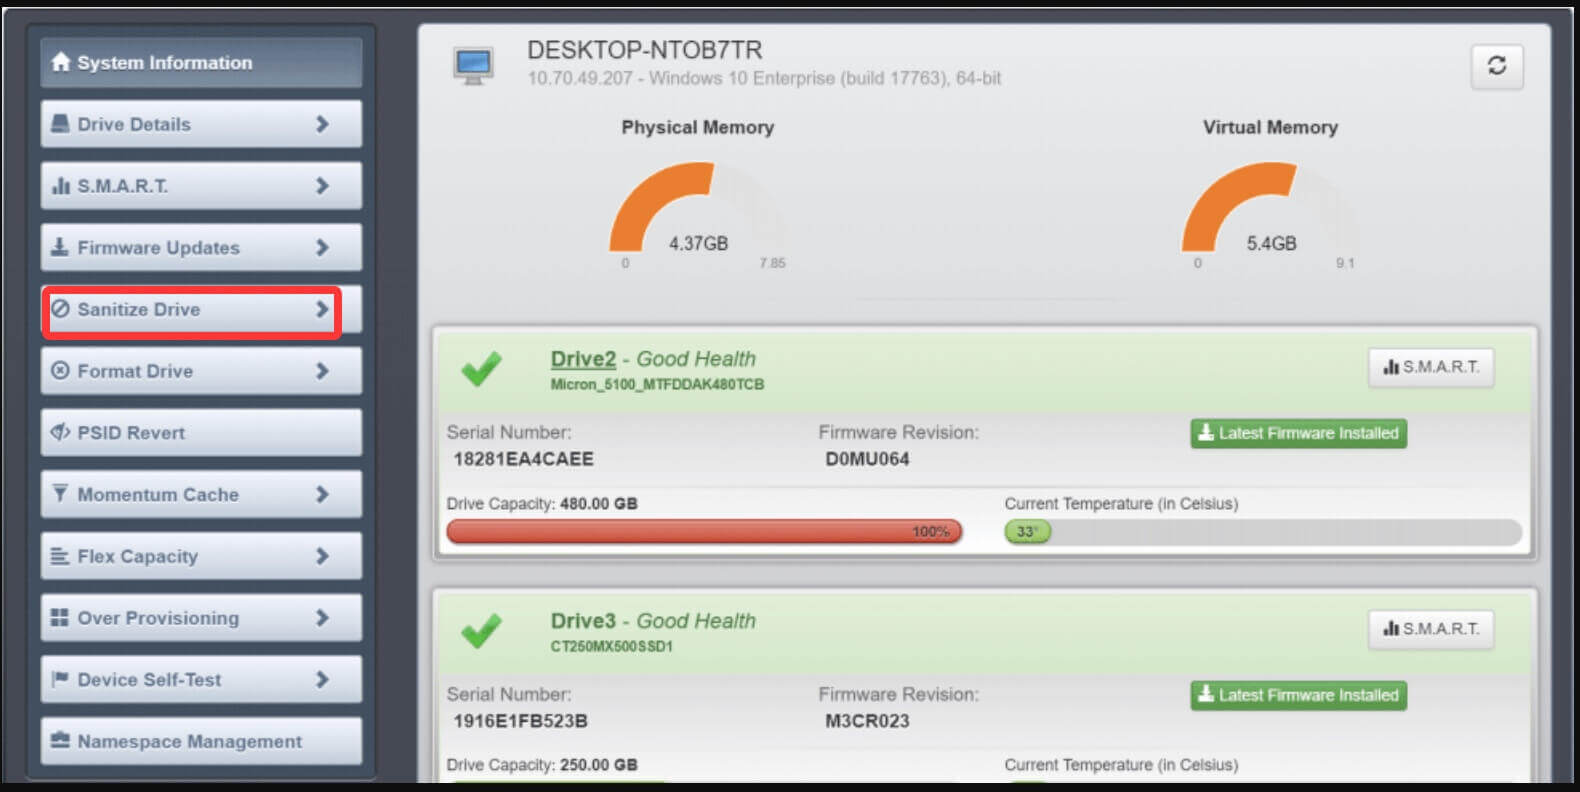Click Latest Firmware Installed button for Drive3

tap(1298, 695)
